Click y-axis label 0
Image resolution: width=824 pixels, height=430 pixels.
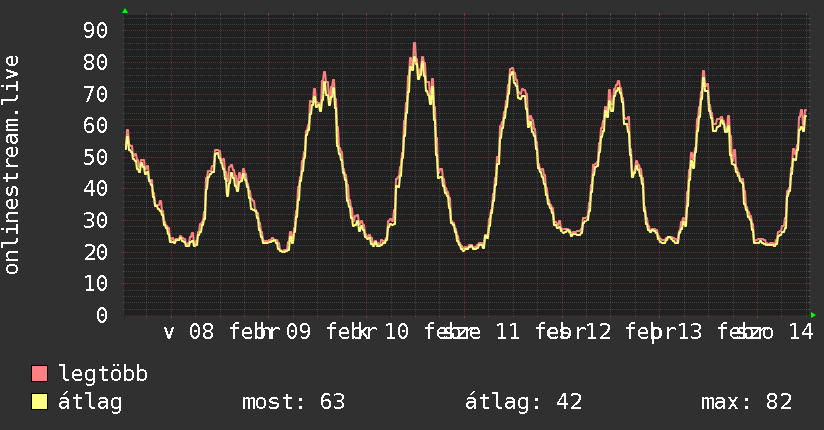pos(102,315)
